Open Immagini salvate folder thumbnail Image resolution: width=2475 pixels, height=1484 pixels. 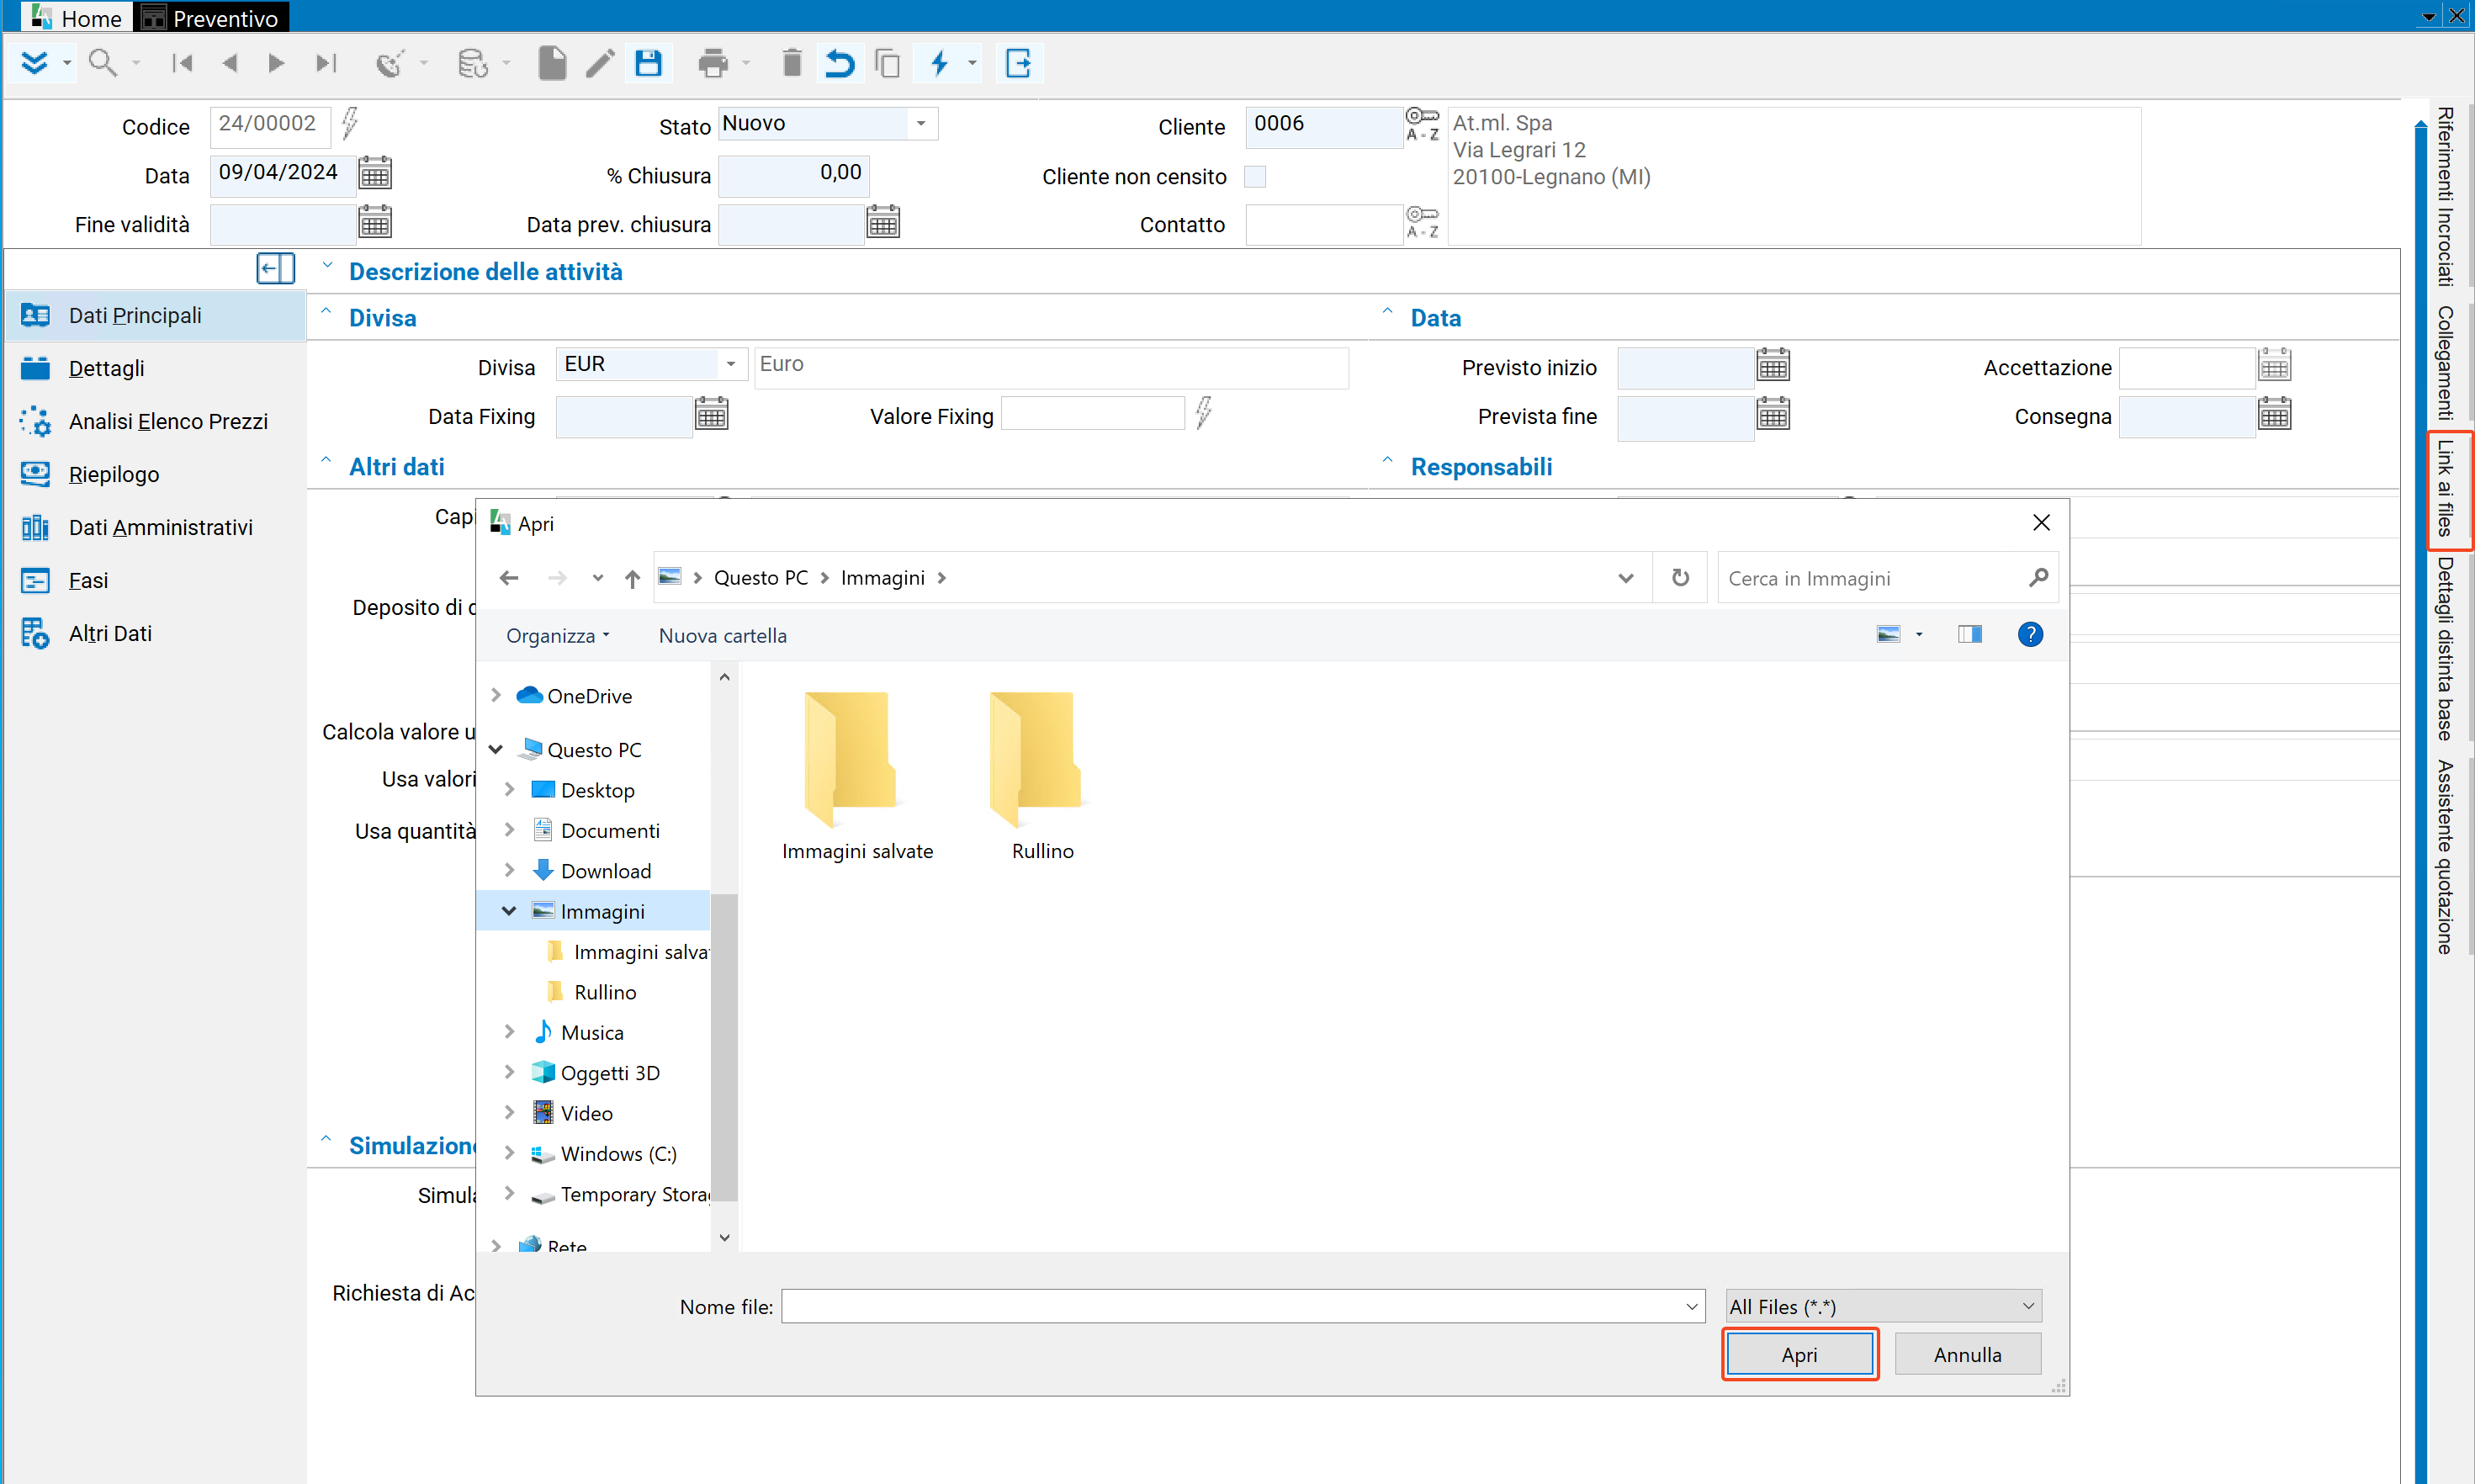point(857,775)
